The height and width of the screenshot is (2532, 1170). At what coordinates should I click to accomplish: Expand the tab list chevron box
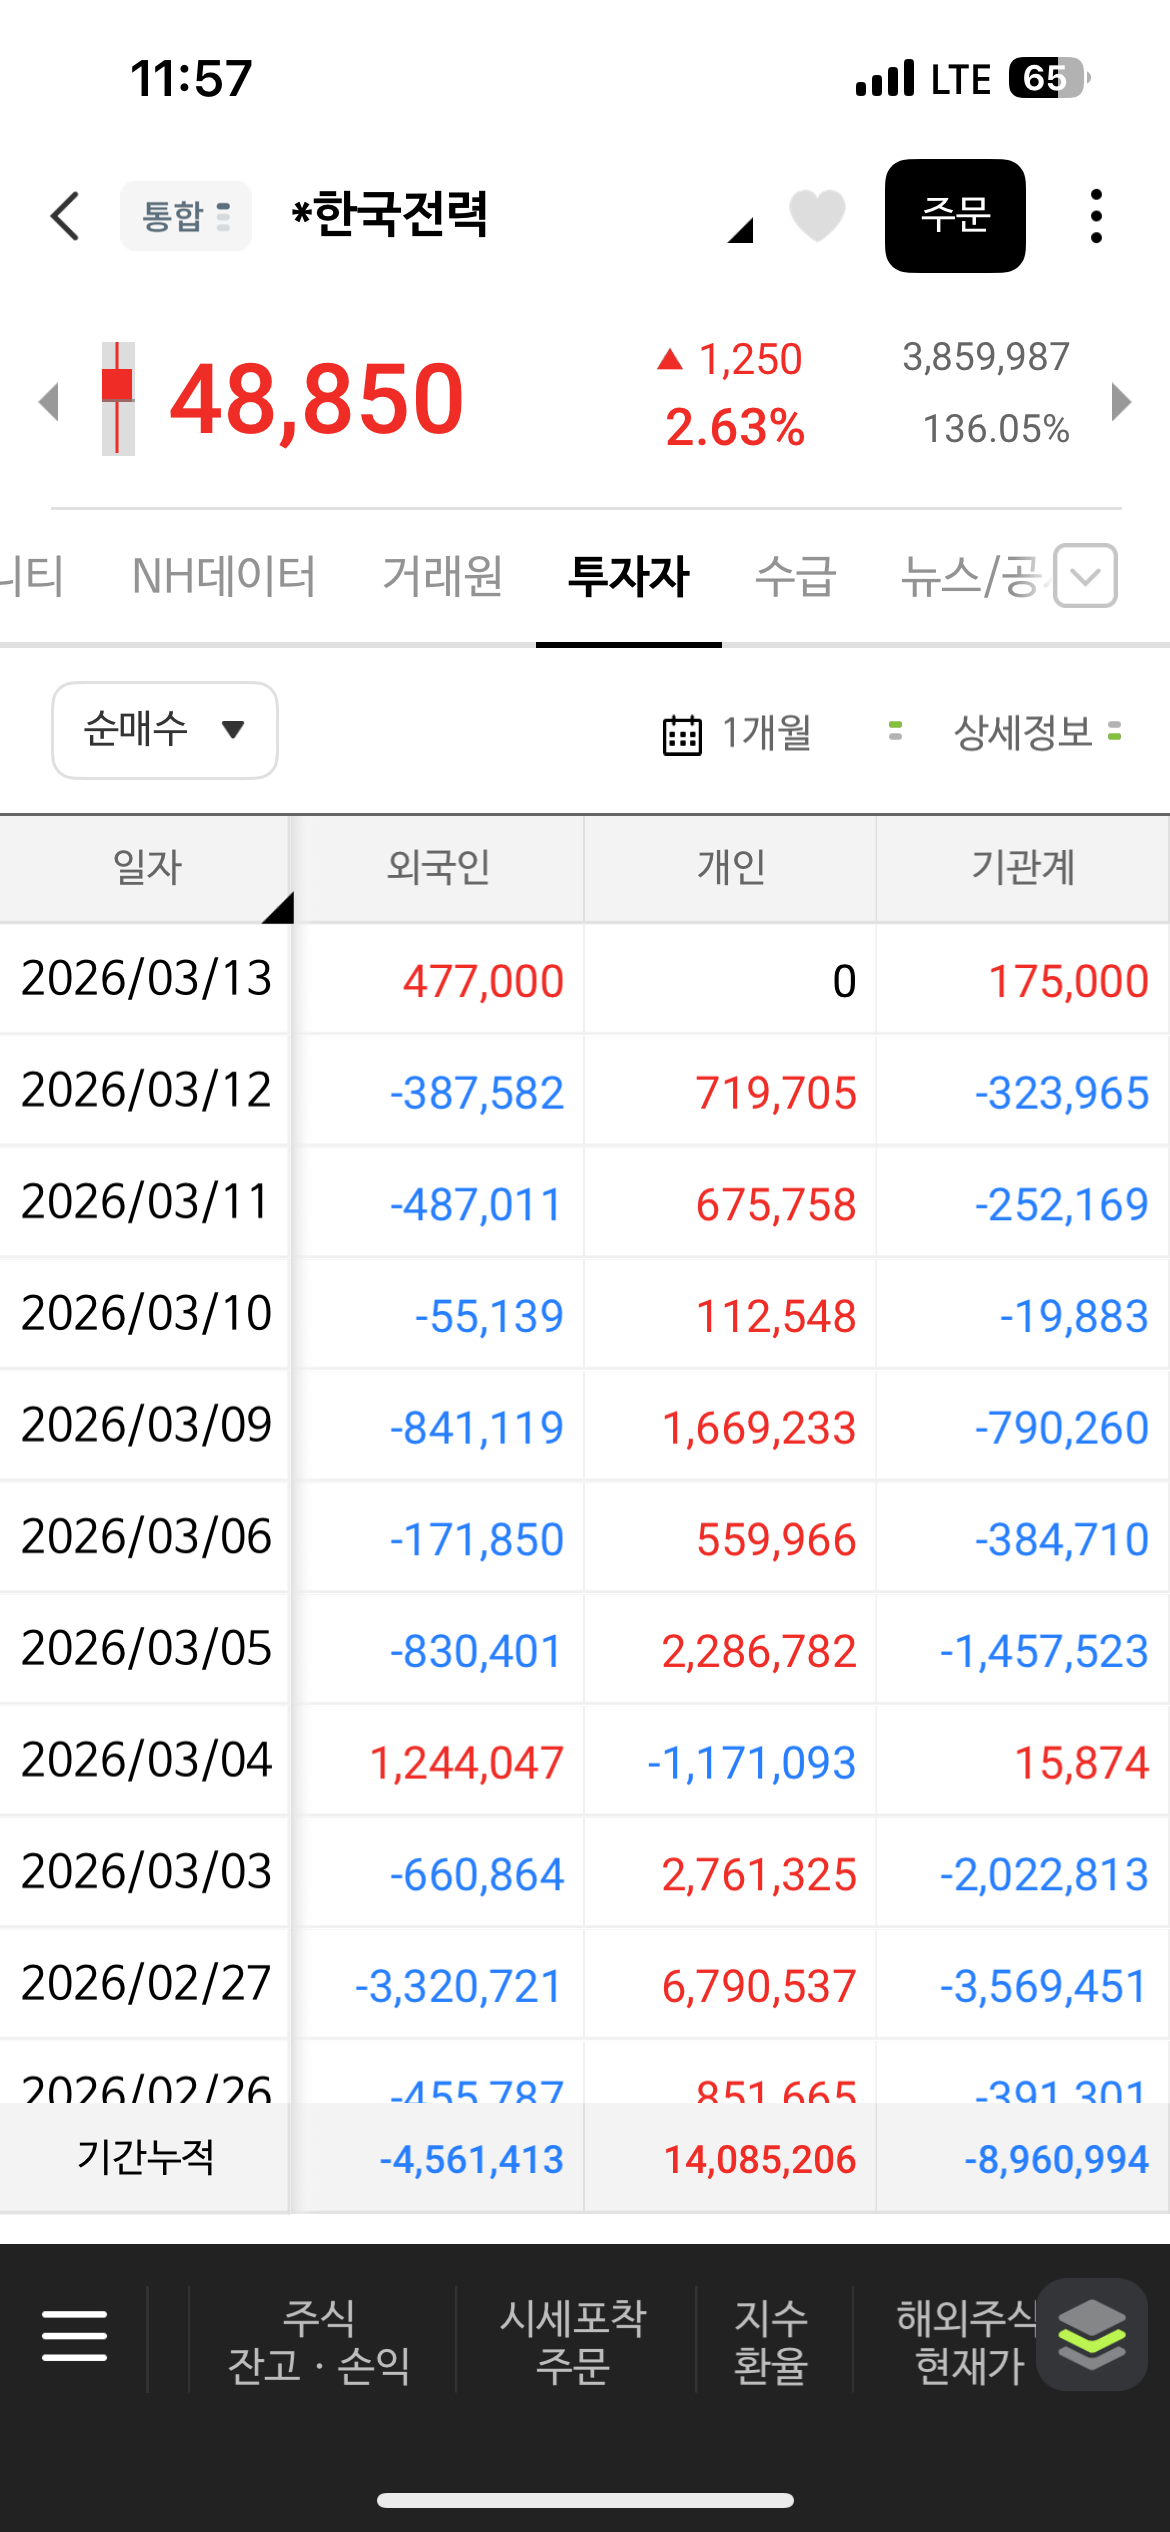pos(1085,575)
